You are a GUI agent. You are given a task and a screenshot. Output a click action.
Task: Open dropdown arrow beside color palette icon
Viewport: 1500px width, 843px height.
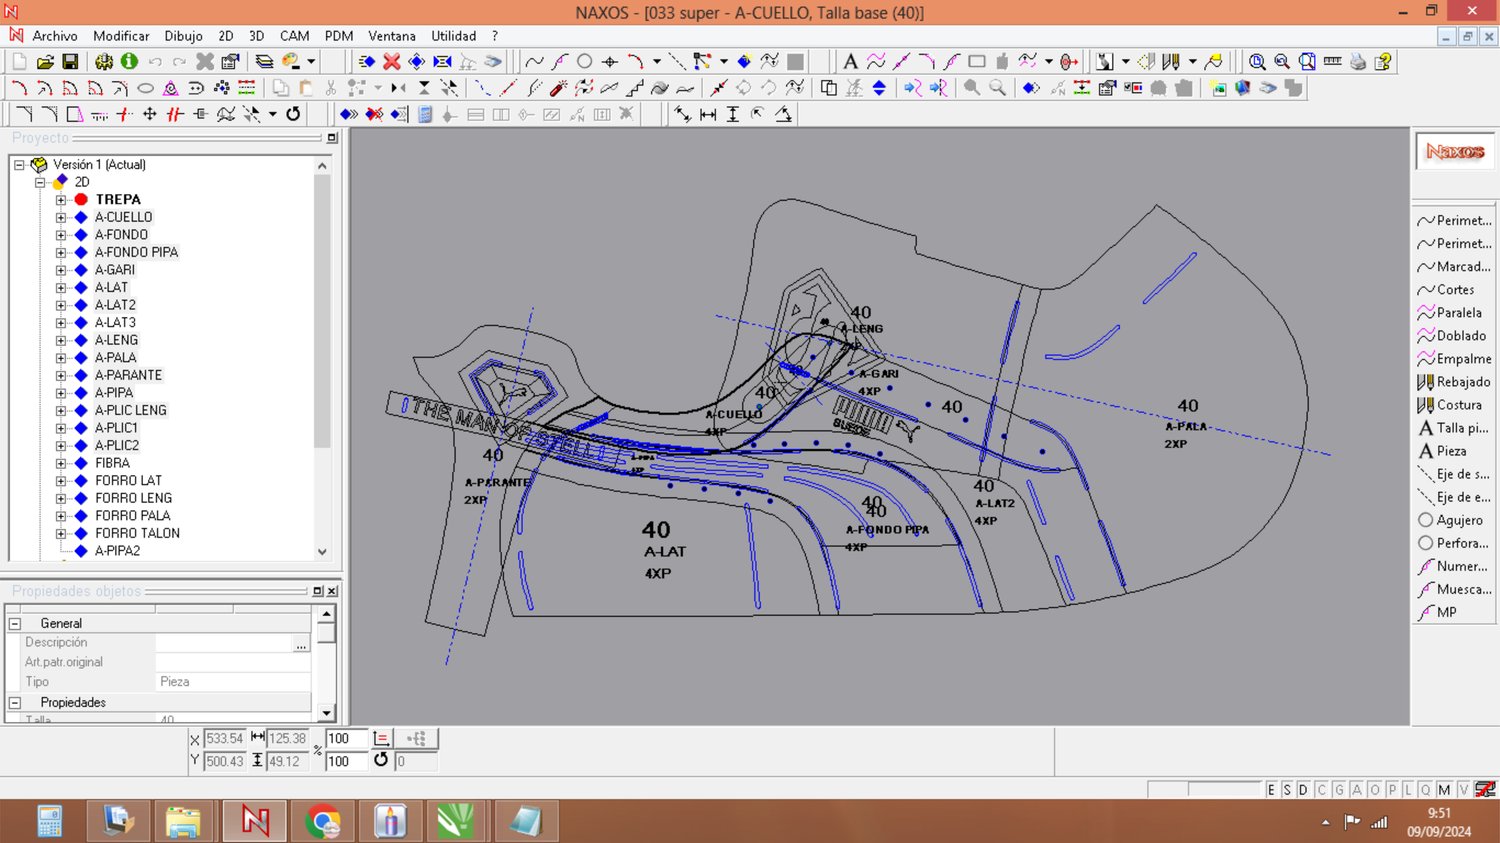(x=311, y=62)
